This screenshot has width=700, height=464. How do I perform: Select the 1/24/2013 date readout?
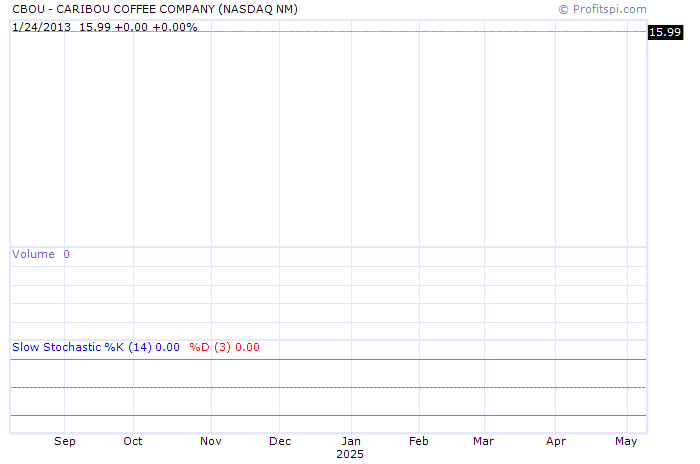point(42,27)
